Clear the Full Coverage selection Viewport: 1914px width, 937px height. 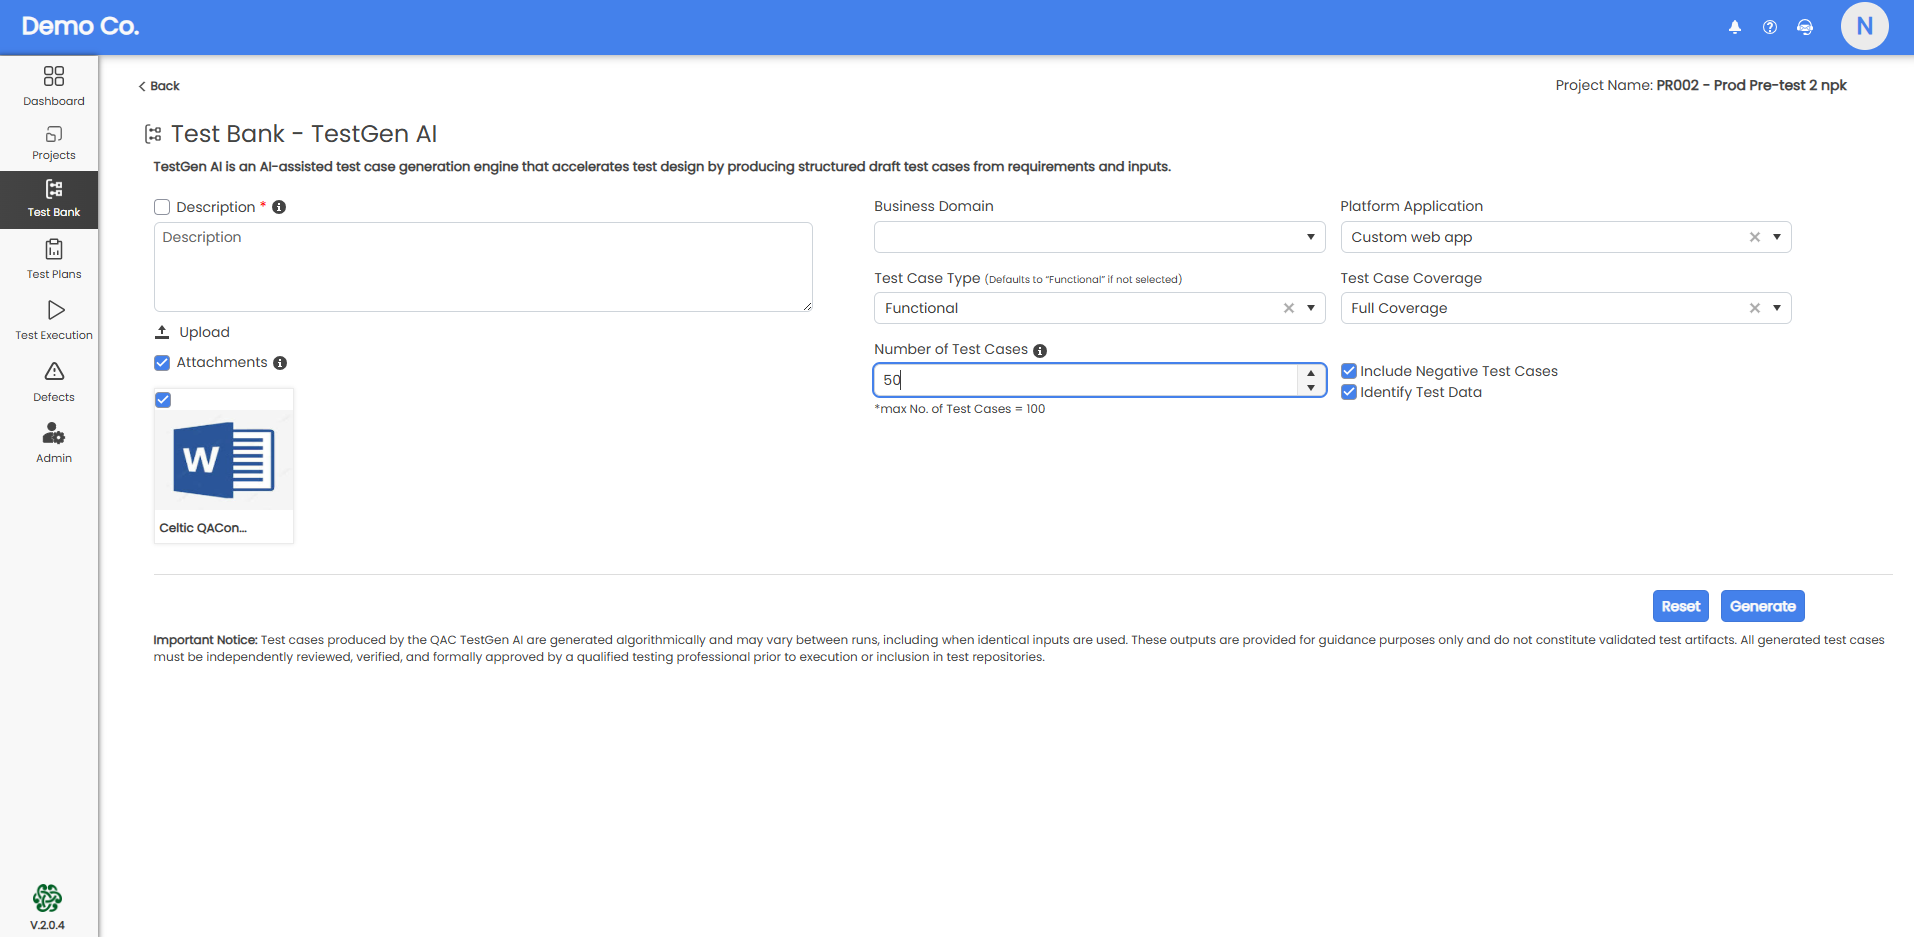tap(1754, 308)
